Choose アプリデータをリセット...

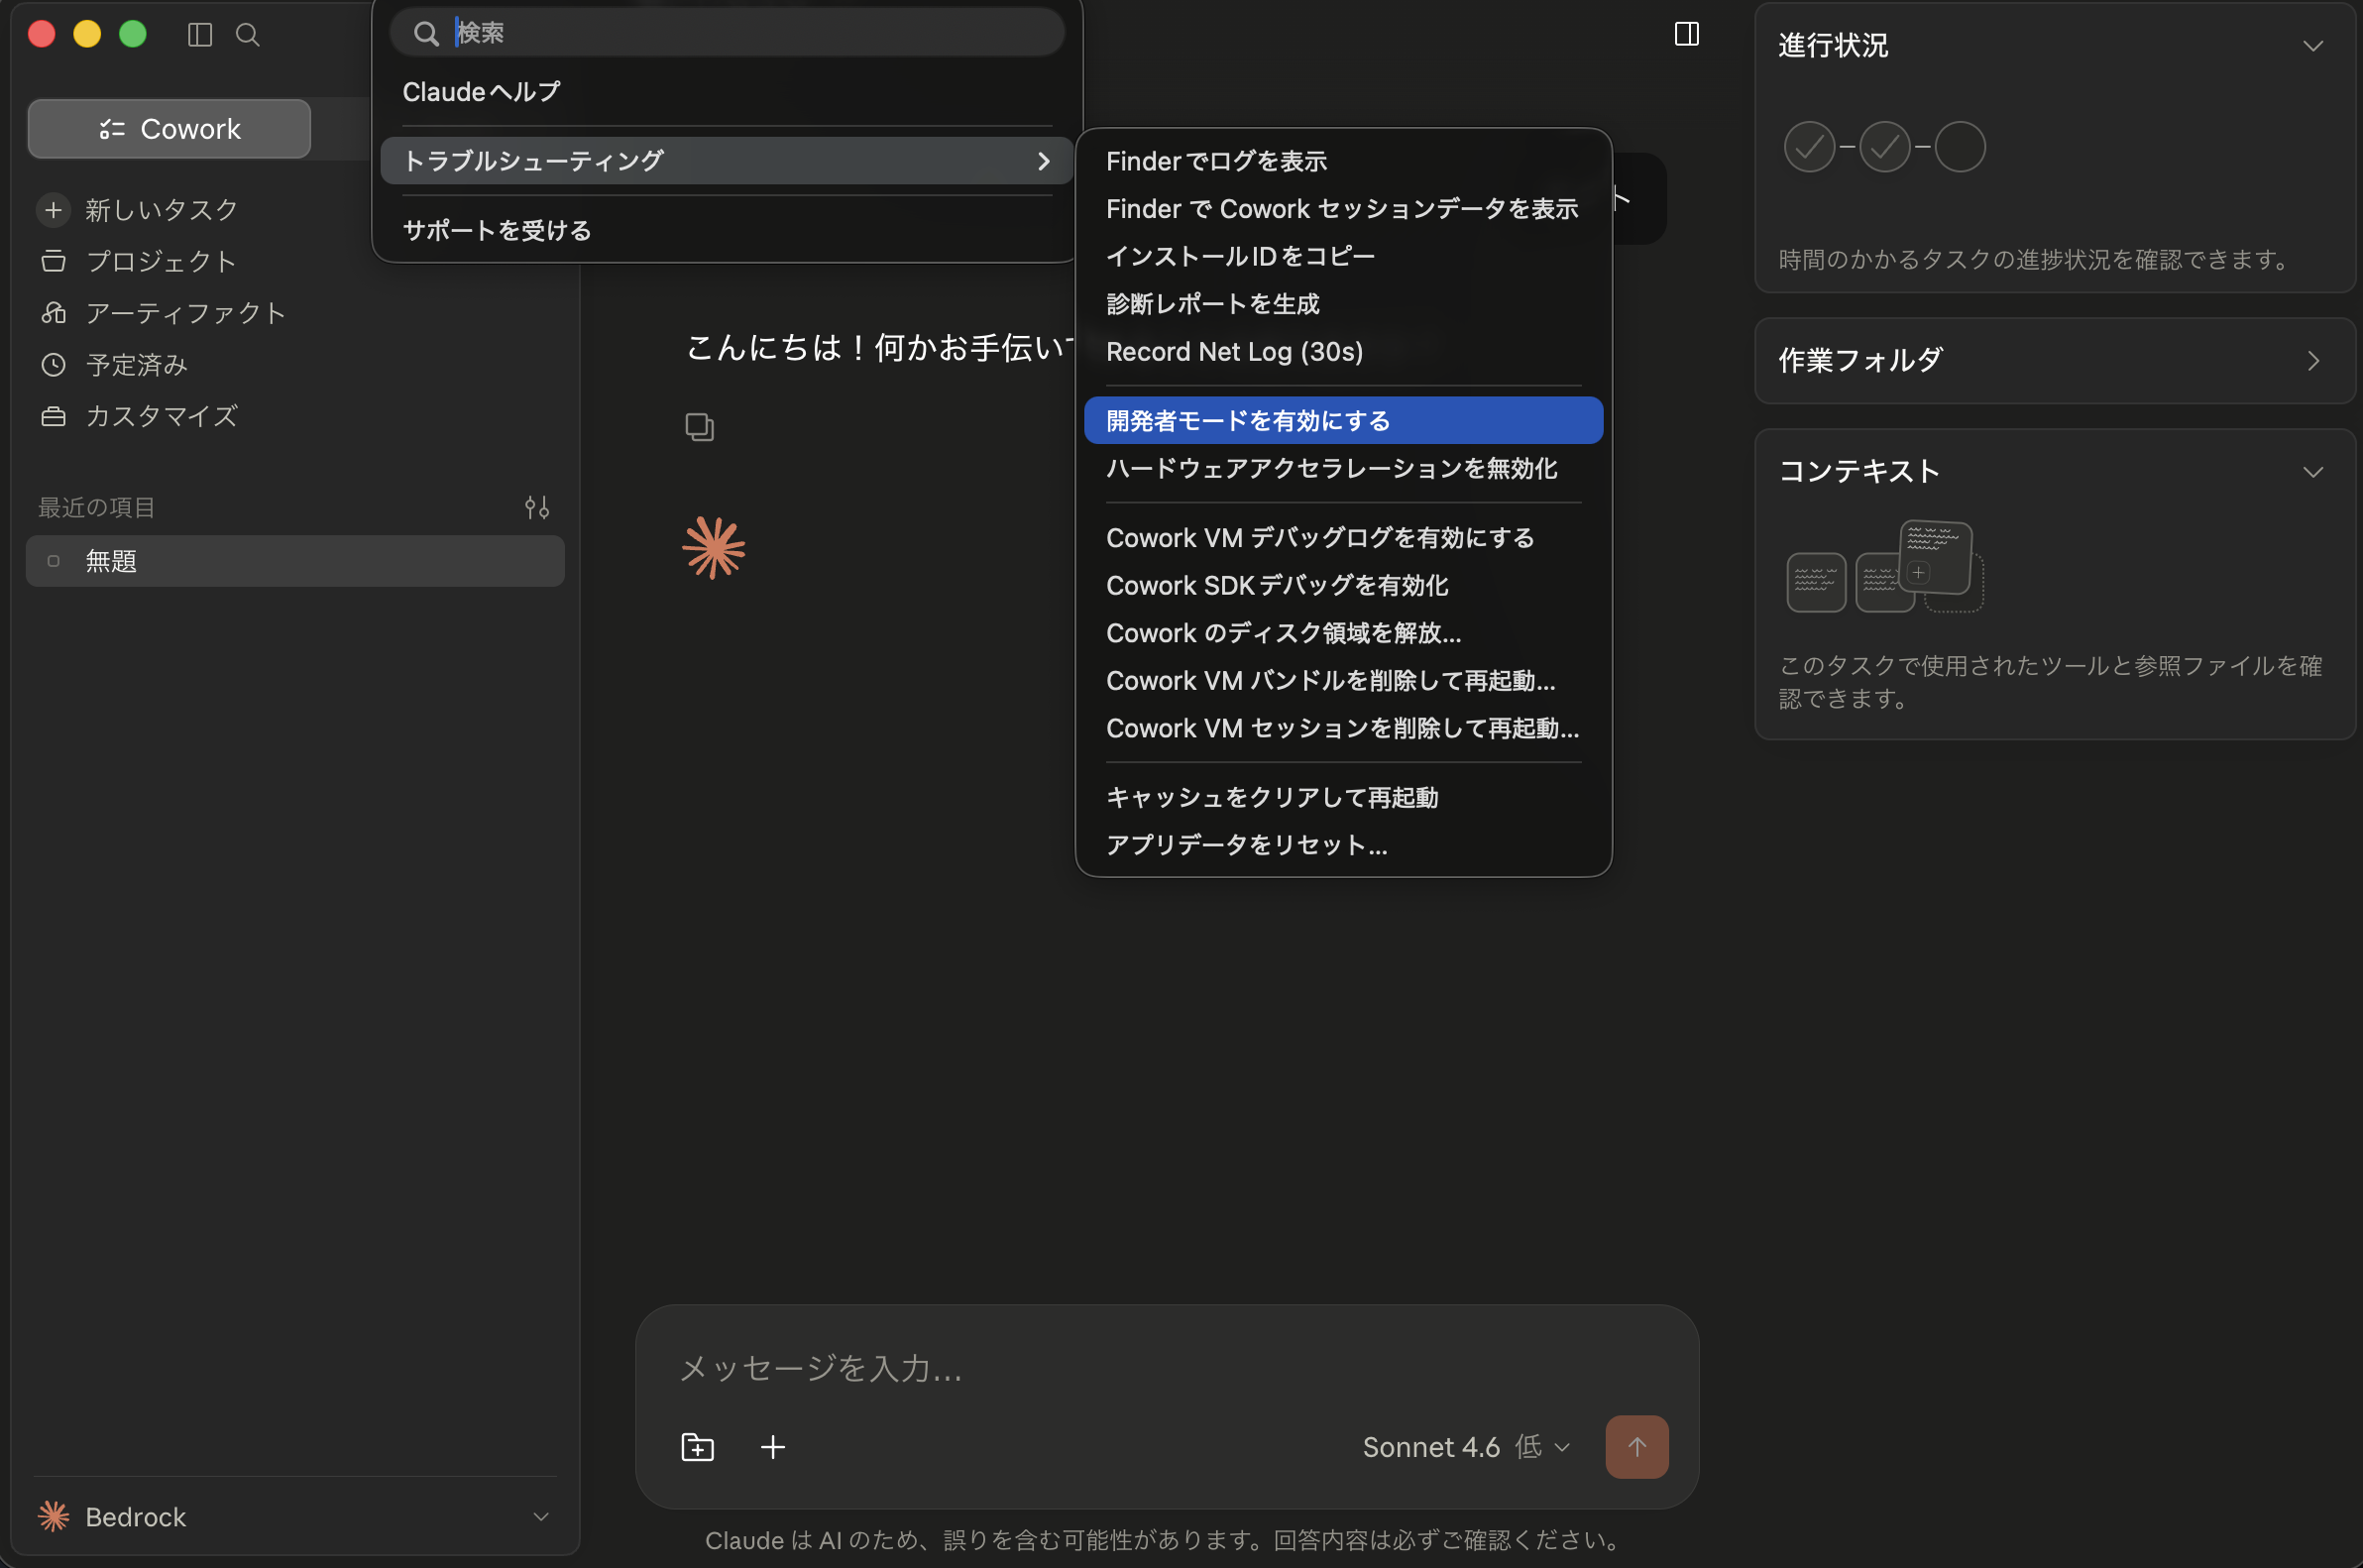(x=1343, y=846)
